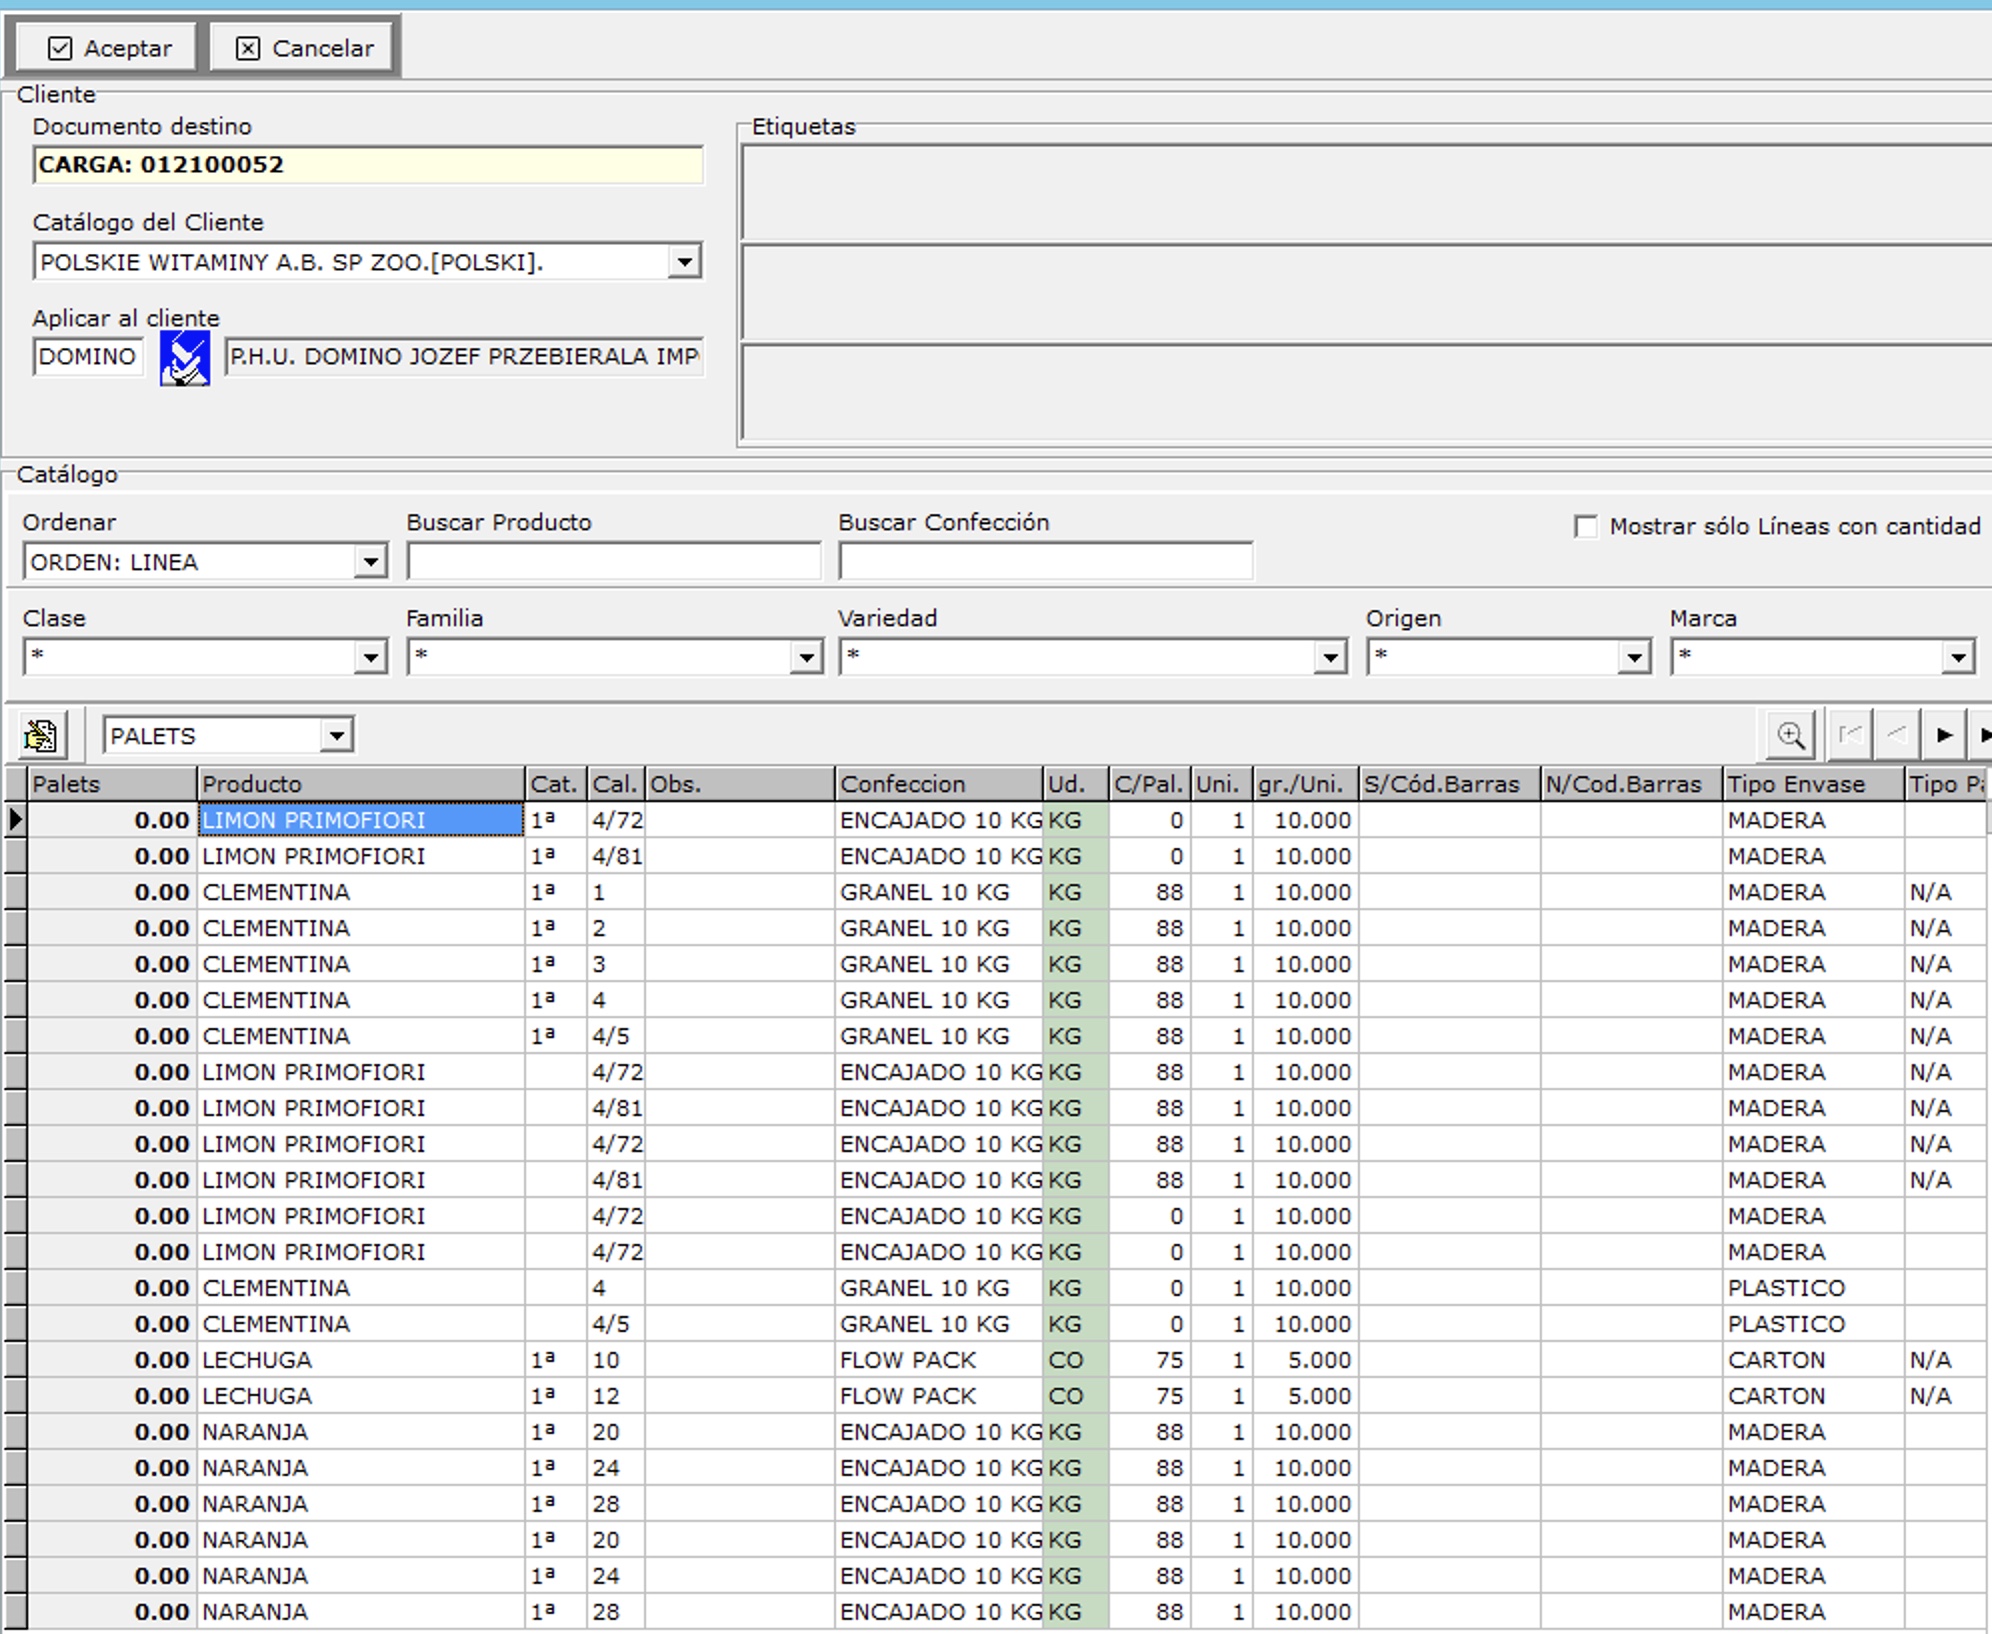Enable Mostrar sólo Líneas con cantidad
1992x1634 pixels.
point(1585,527)
